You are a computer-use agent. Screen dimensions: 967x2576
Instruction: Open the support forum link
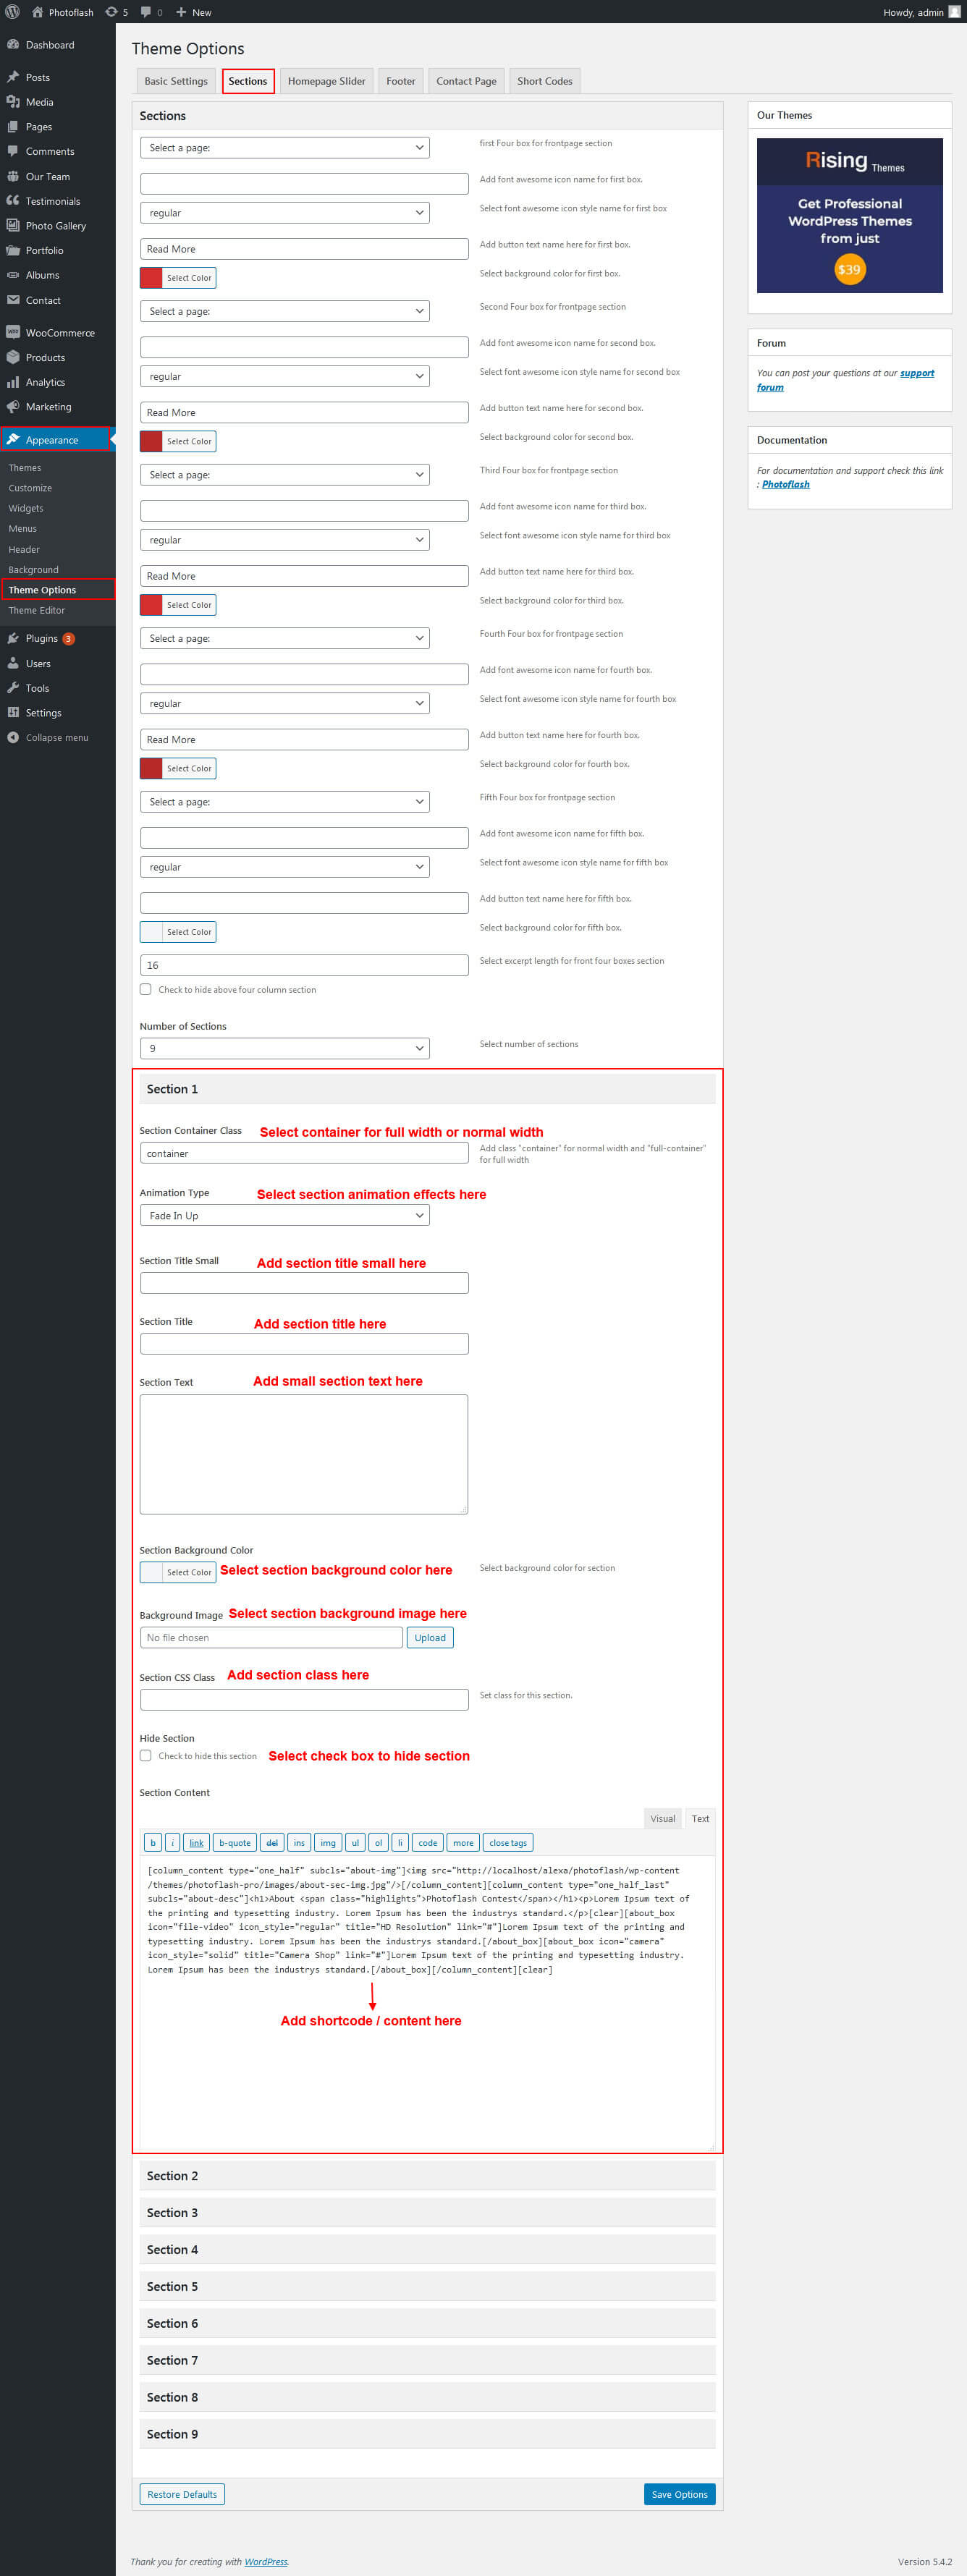[x=845, y=380]
